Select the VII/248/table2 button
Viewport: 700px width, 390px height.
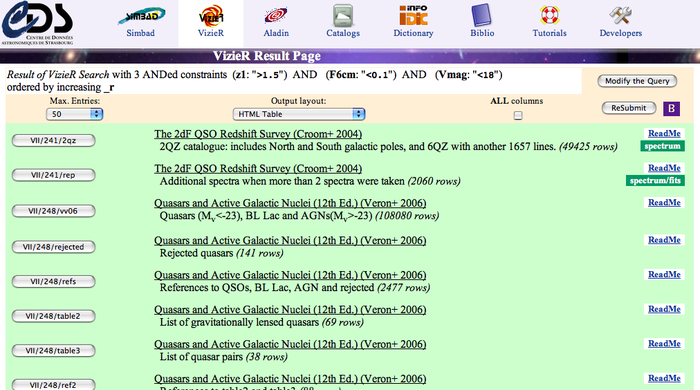click(54, 316)
